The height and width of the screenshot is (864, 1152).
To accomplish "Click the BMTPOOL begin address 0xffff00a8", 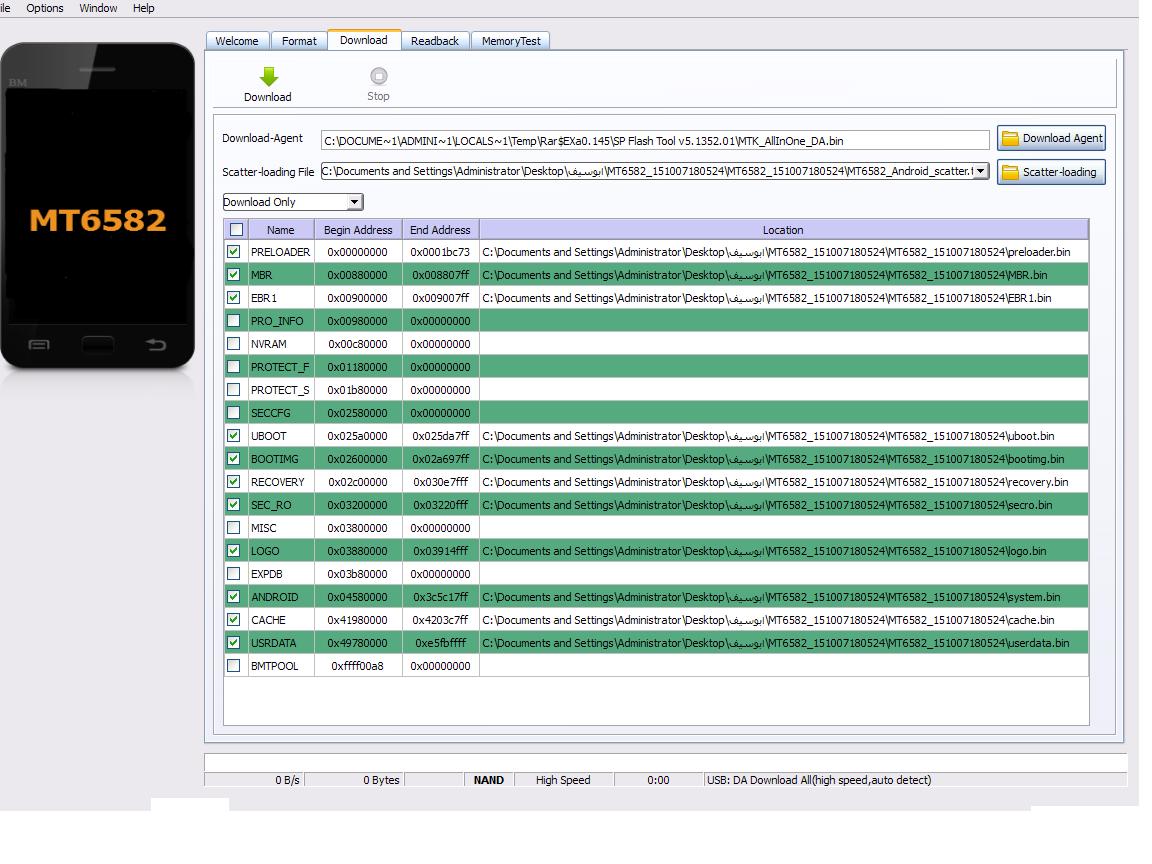I will point(358,666).
